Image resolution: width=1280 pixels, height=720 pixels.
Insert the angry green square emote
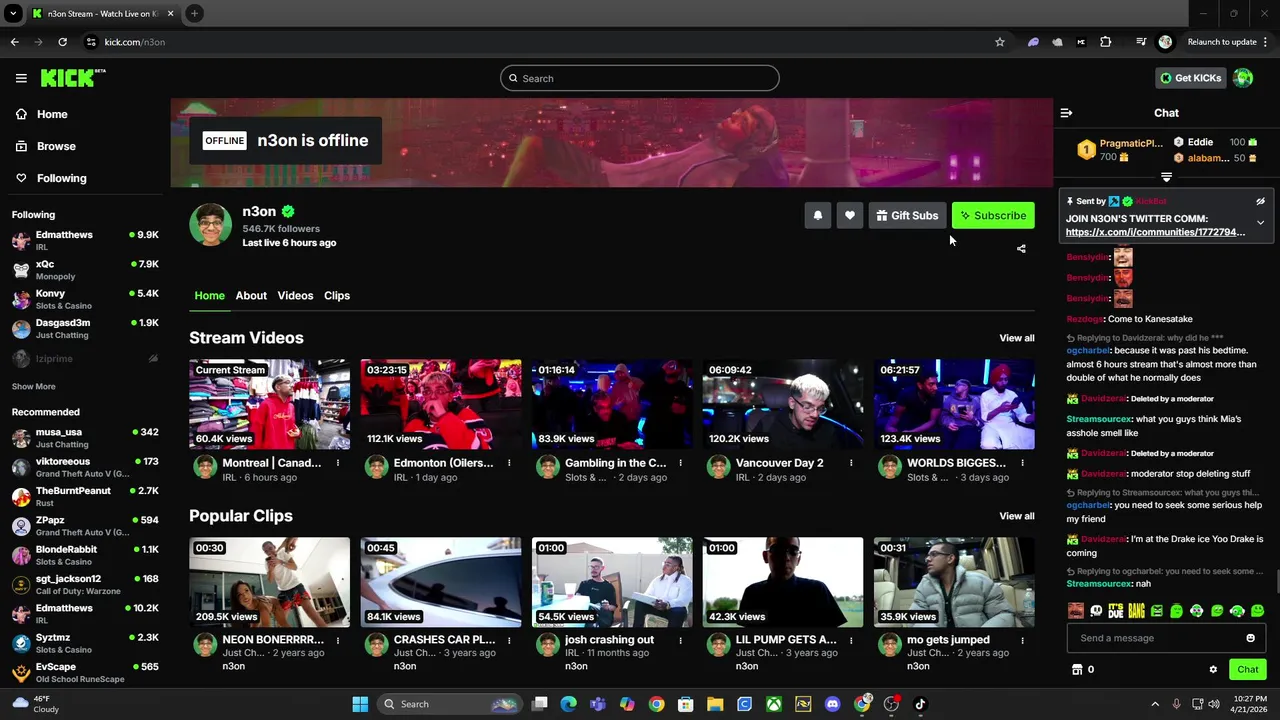tap(1156, 611)
